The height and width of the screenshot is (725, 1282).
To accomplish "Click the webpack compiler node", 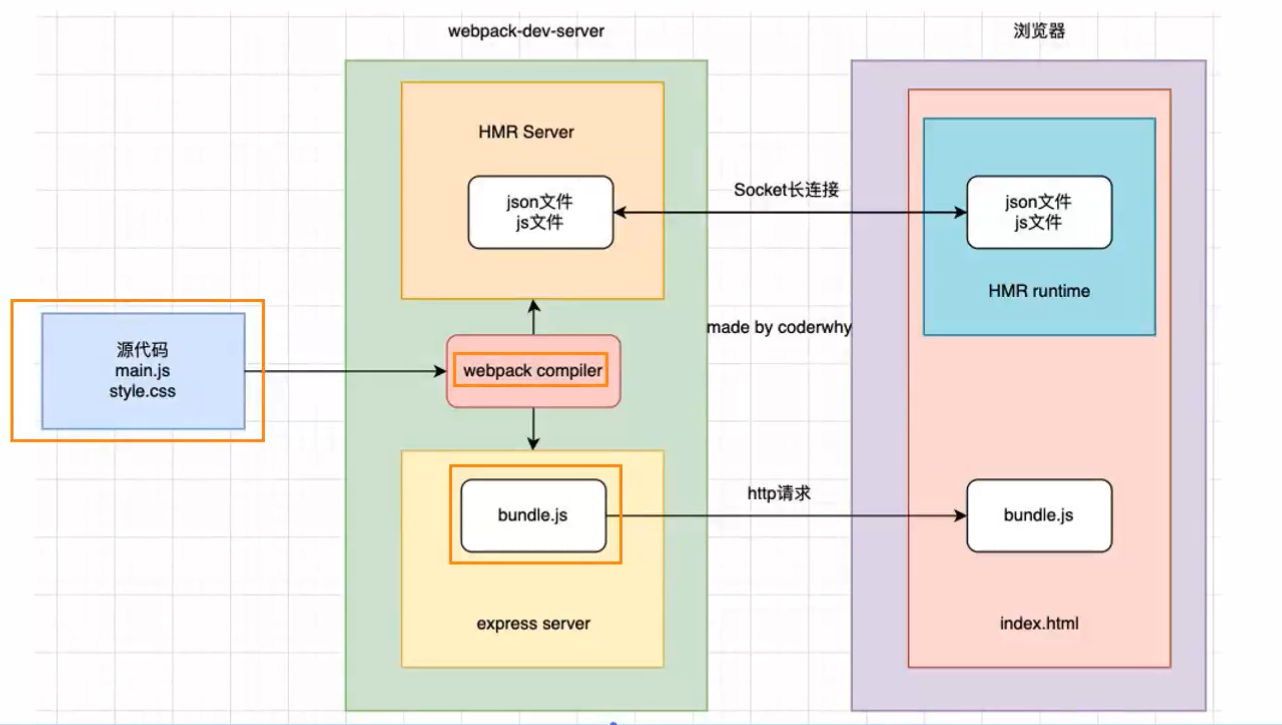I will [x=533, y=371].
